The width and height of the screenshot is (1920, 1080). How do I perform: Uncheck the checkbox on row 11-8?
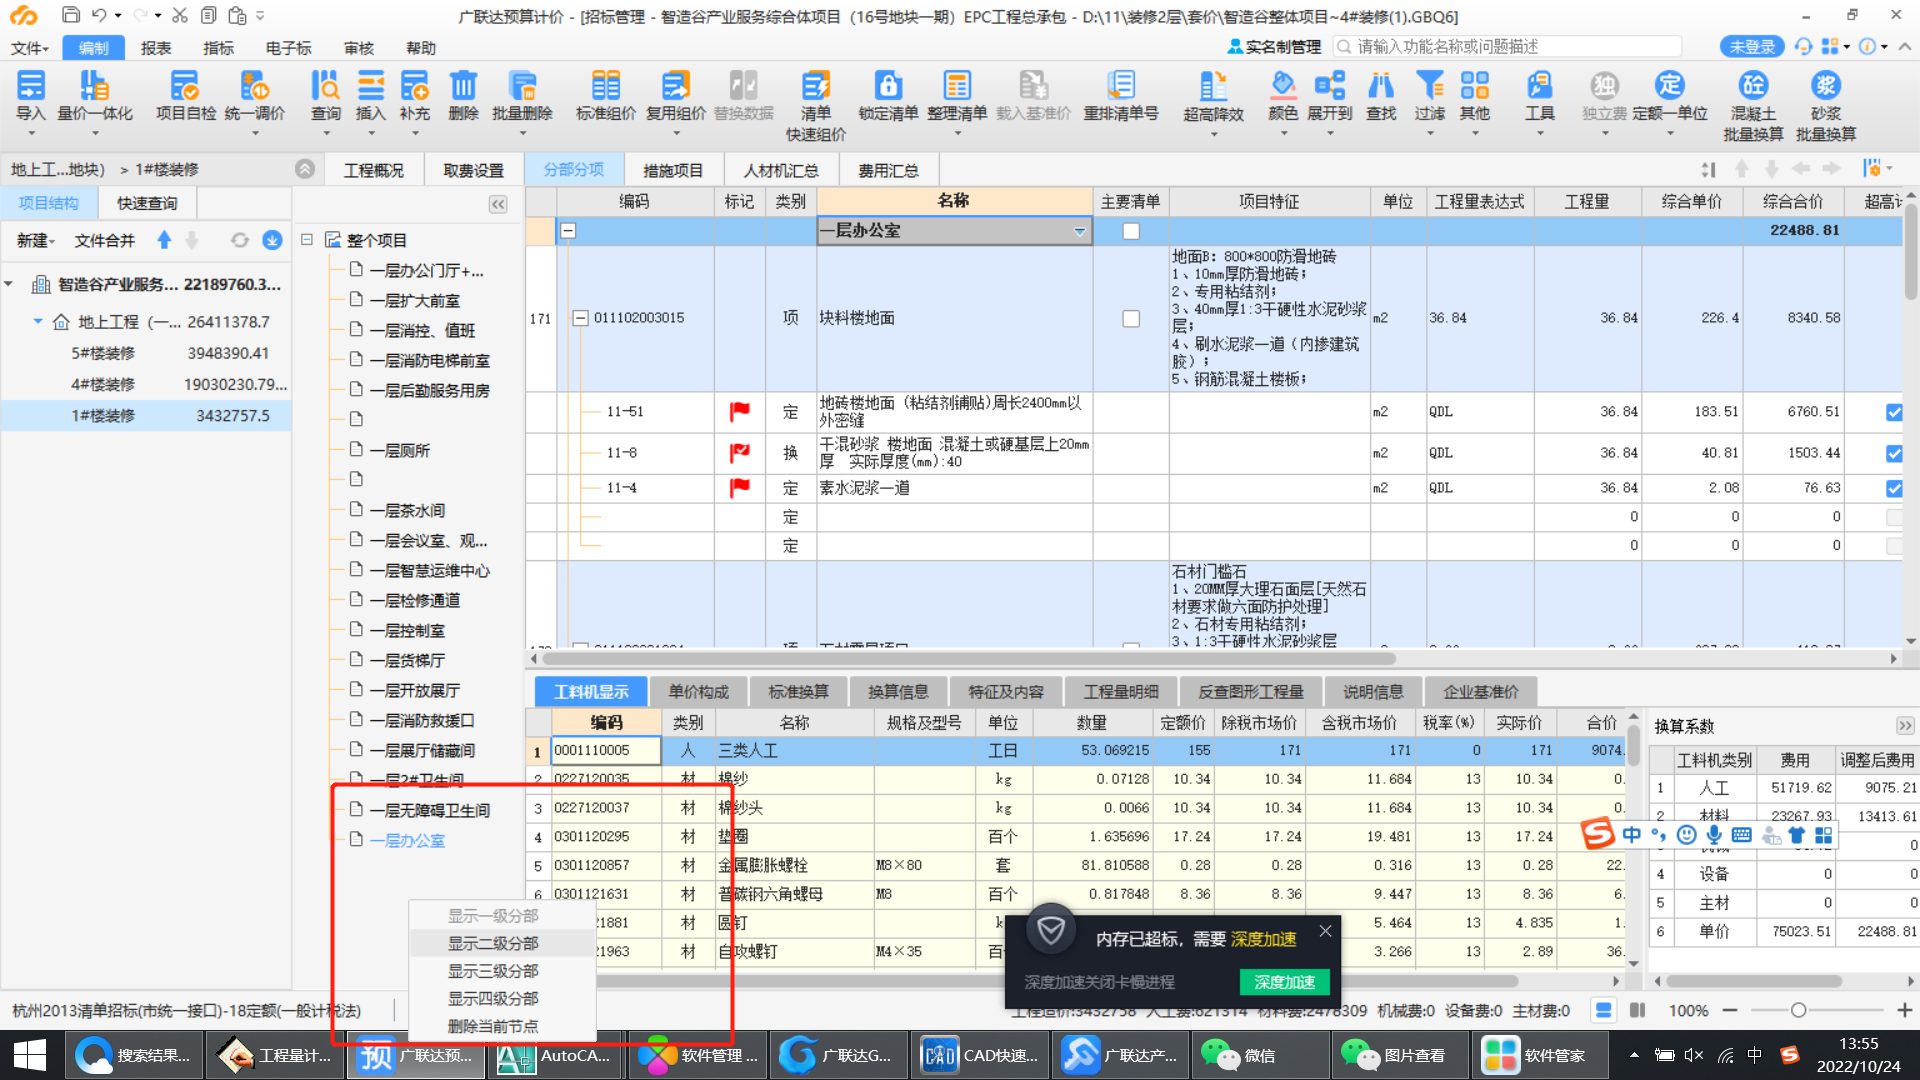(x=1894, y=453)
